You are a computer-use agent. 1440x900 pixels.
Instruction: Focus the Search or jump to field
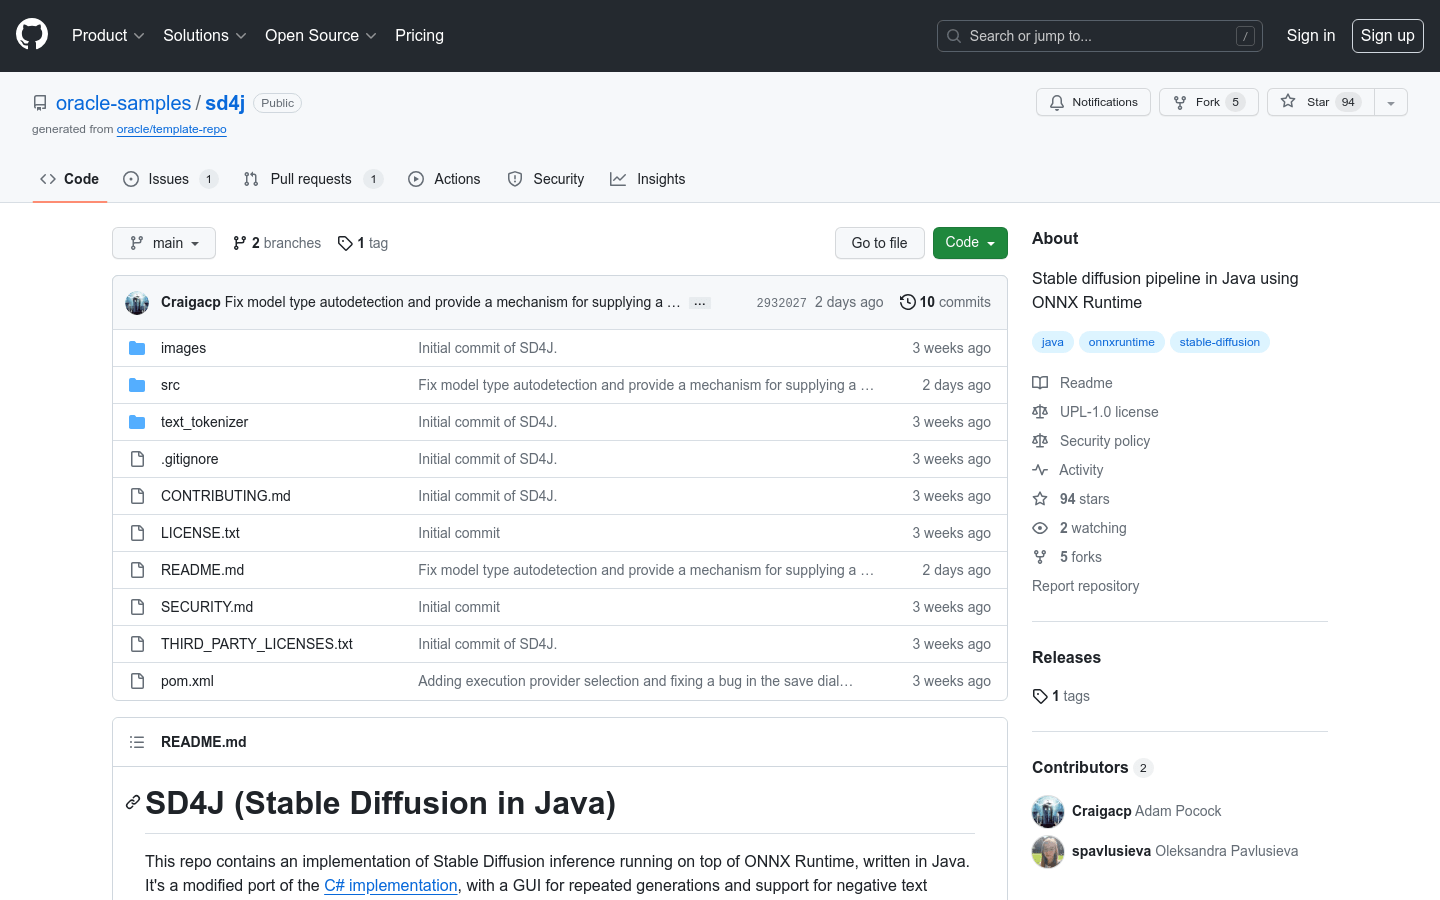(x=1099, y=36)
